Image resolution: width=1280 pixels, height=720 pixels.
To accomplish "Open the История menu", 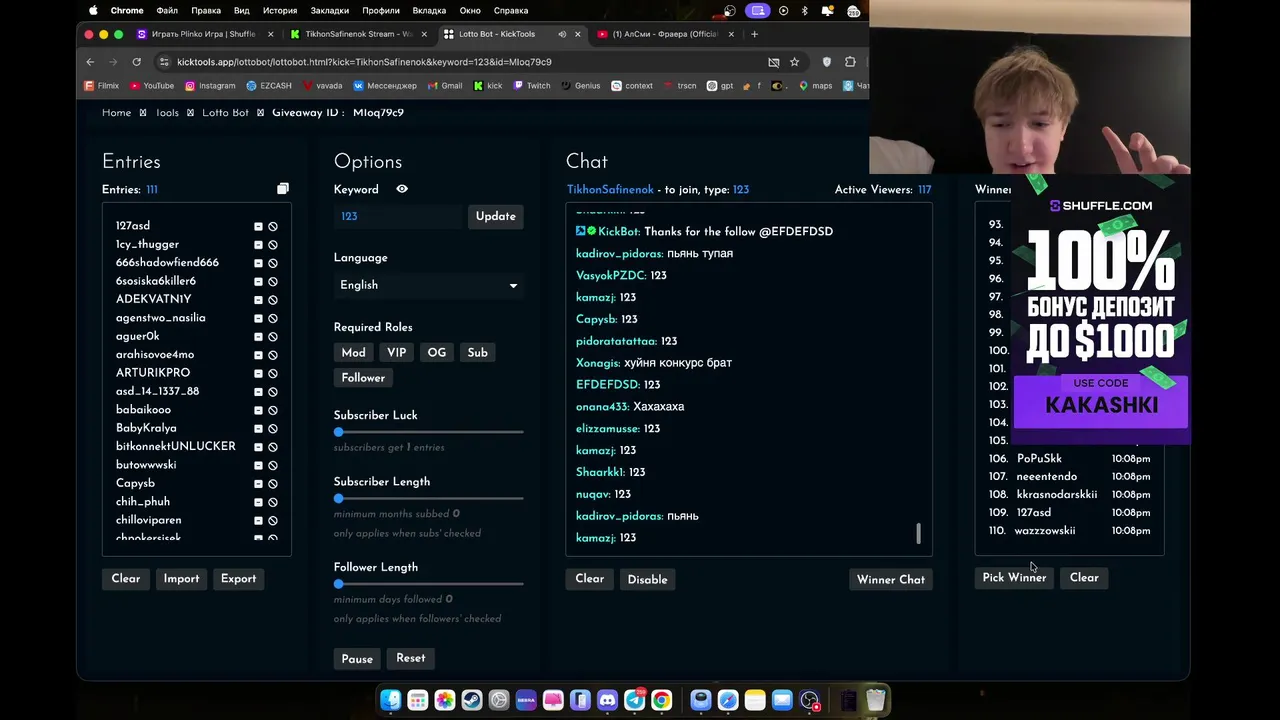I will click(280, 10).
